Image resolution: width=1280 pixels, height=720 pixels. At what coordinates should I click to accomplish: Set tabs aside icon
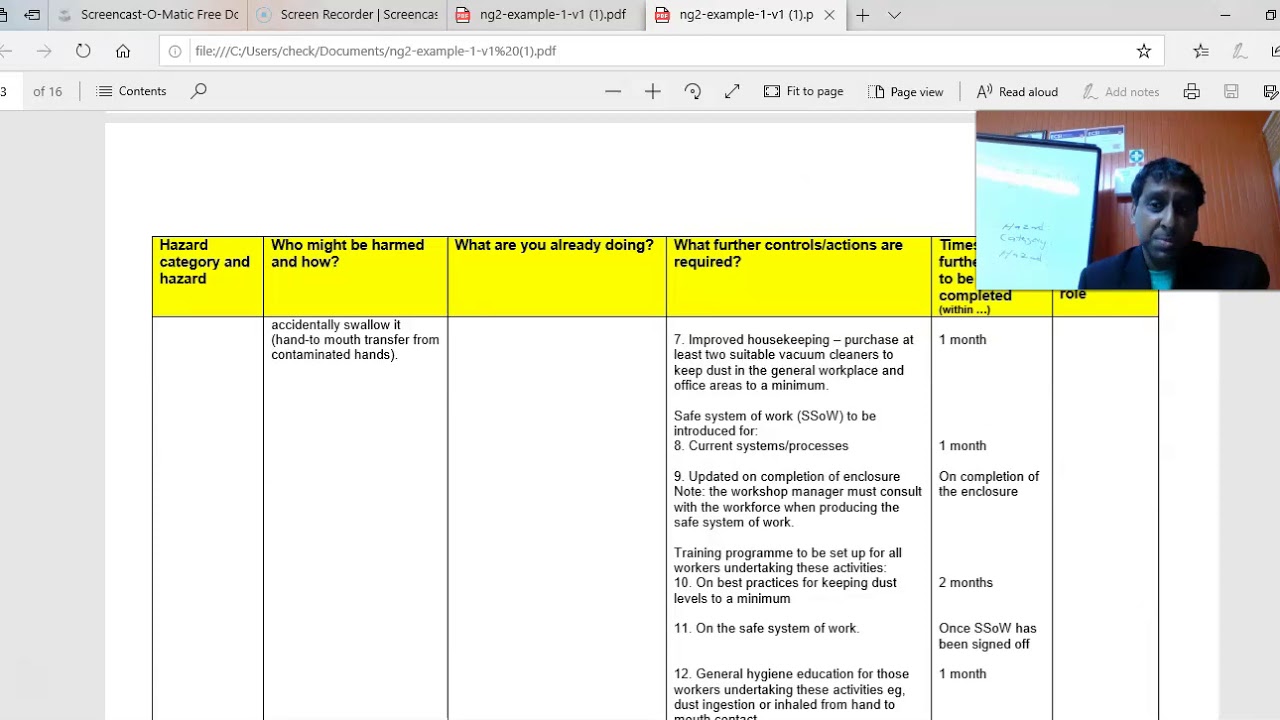coord(33,15)
